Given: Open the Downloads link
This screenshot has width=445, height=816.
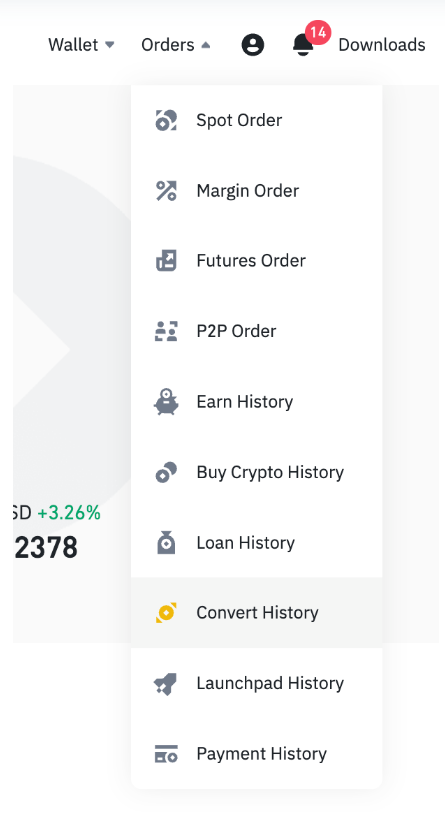Looking at the screenshot, I should [382, 45].
